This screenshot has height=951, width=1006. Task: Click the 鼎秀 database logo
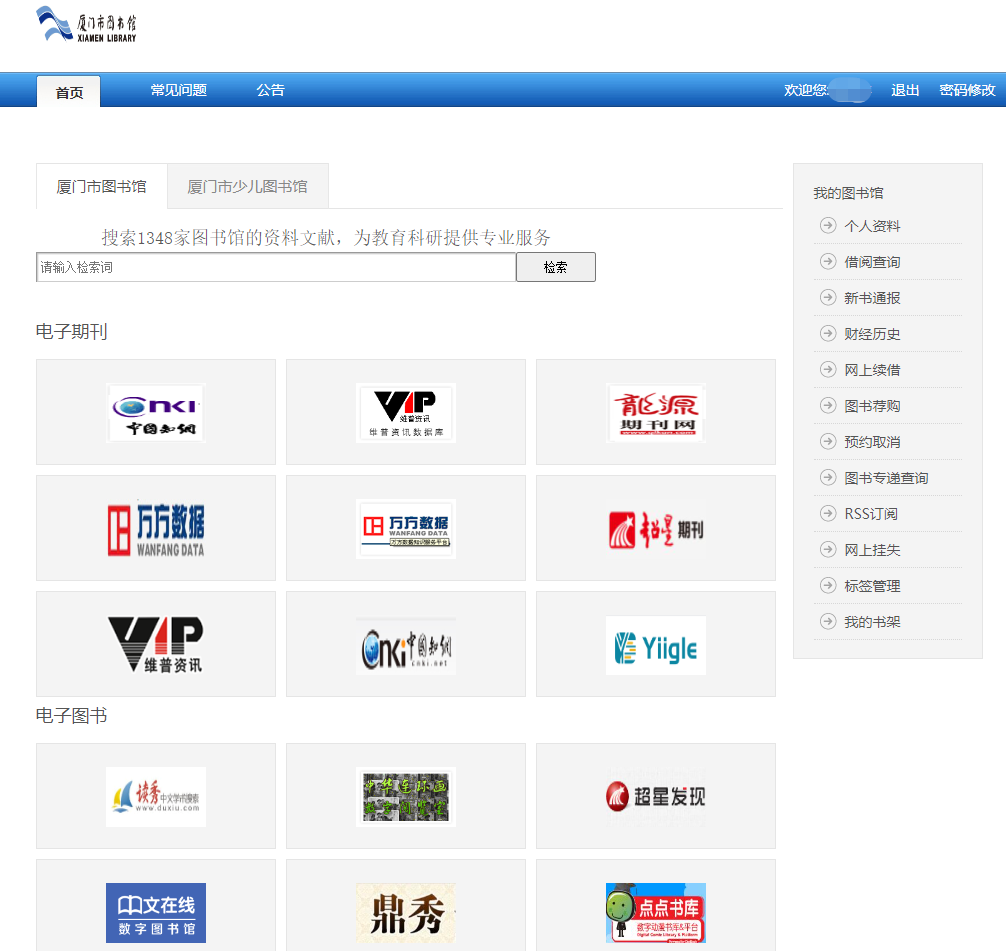[406, 912]
